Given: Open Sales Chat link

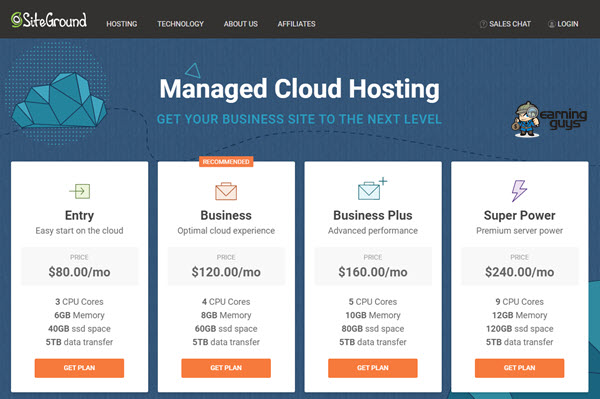Looking at the screenshot, I should 510,24.
